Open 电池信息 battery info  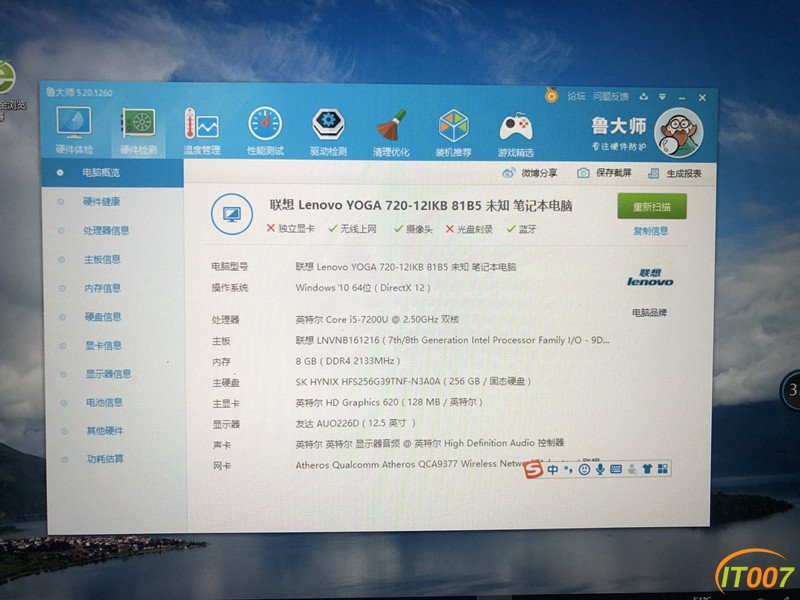coord(105,403)
